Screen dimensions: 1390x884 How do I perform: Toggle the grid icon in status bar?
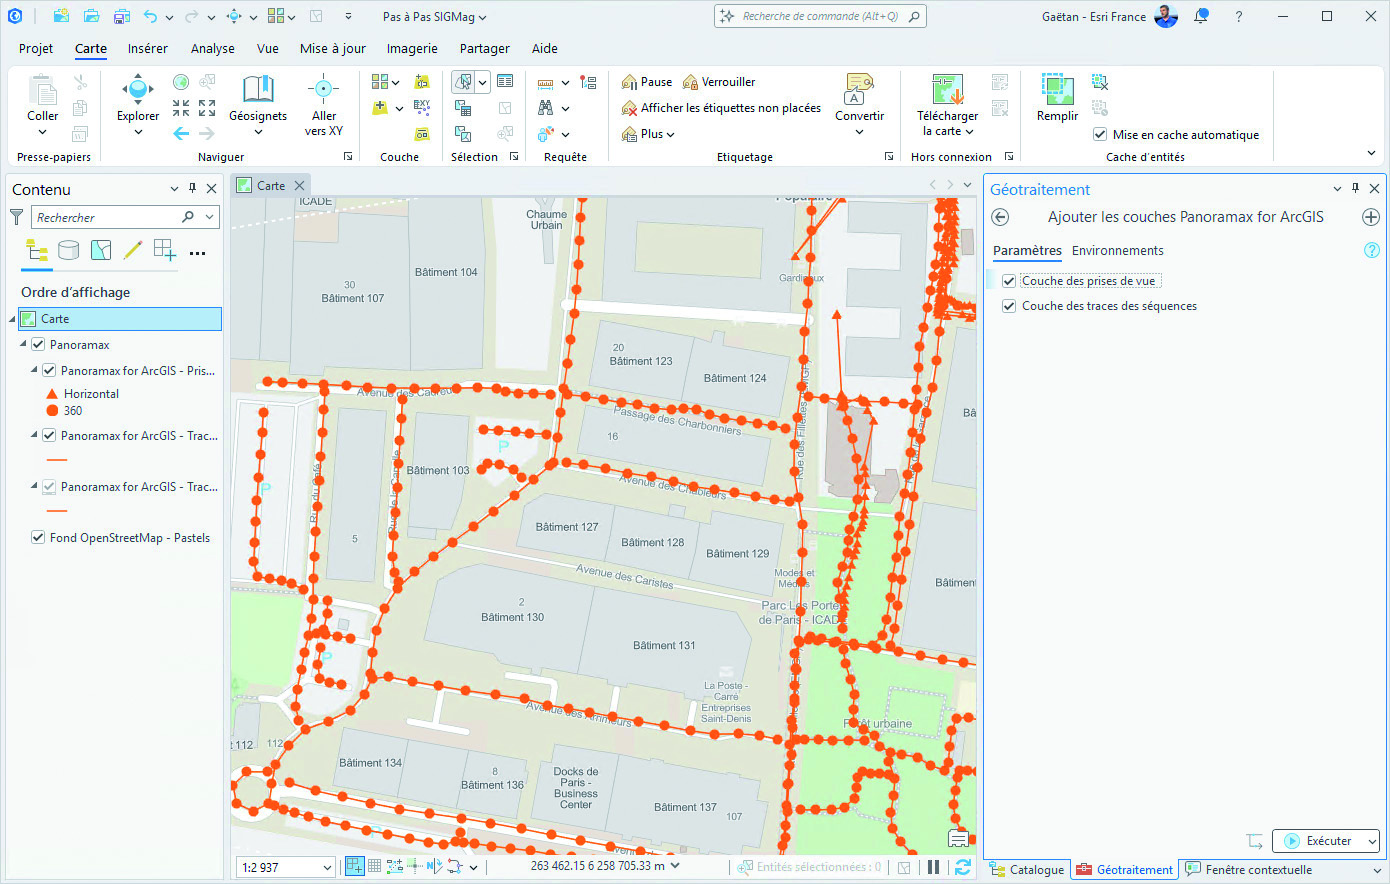(x=374, y=867)
